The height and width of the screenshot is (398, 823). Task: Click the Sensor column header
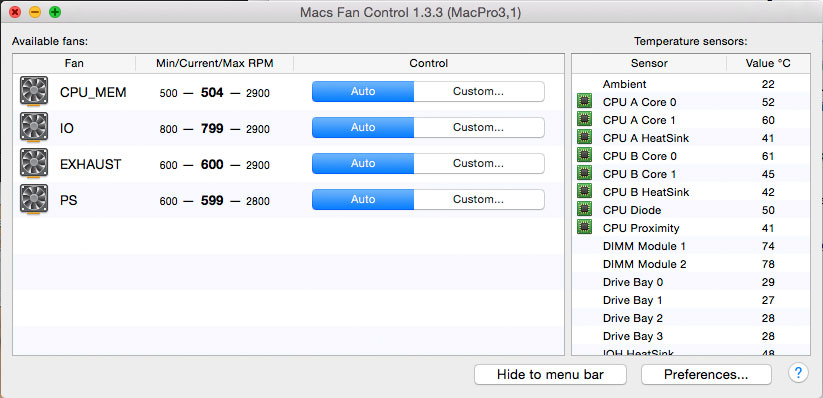click(x=649, y=64)
